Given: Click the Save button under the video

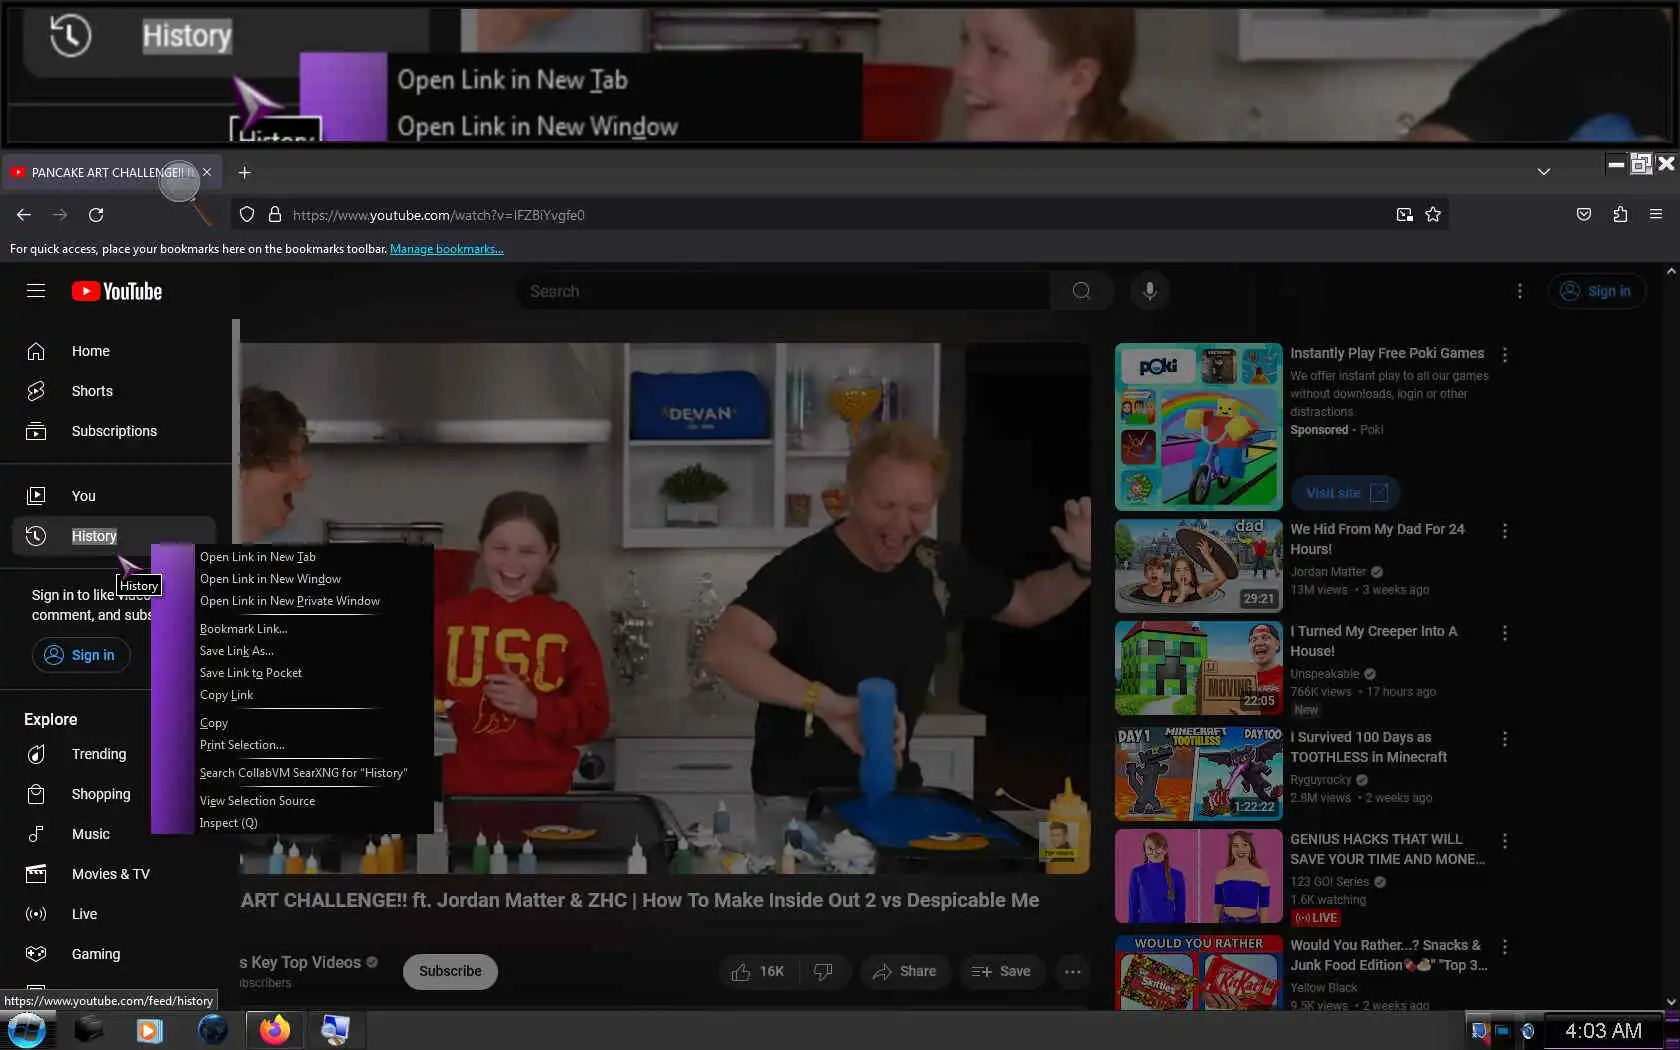Looking at the screenshot, I should [x=1001, y=971].
